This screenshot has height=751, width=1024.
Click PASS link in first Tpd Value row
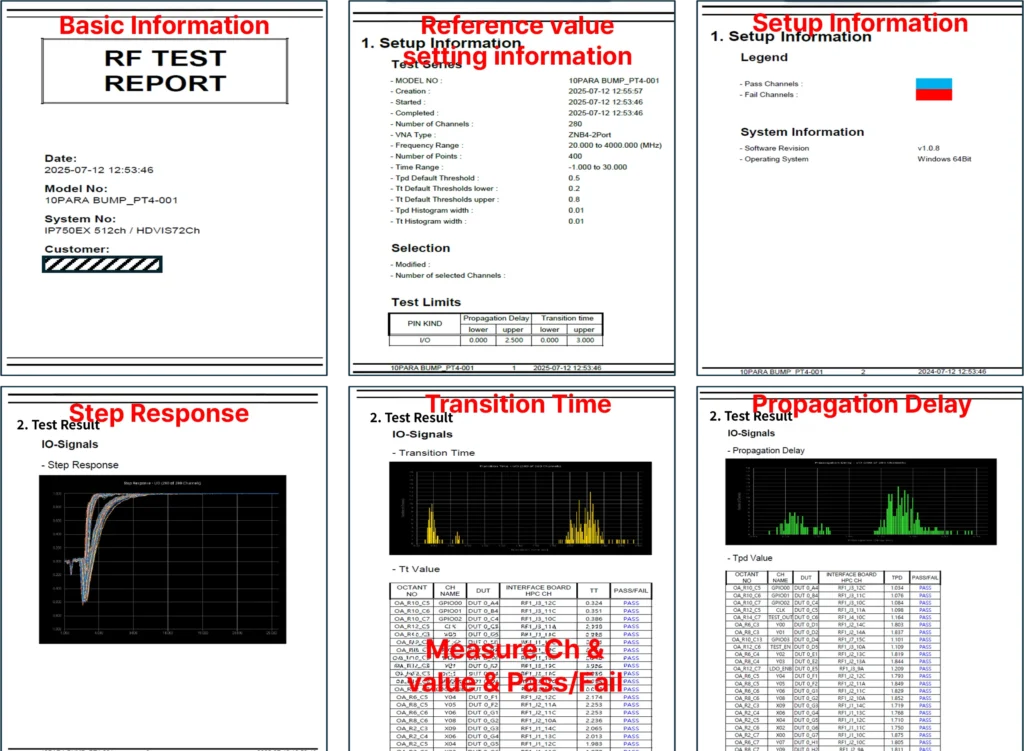pos(925,587)
